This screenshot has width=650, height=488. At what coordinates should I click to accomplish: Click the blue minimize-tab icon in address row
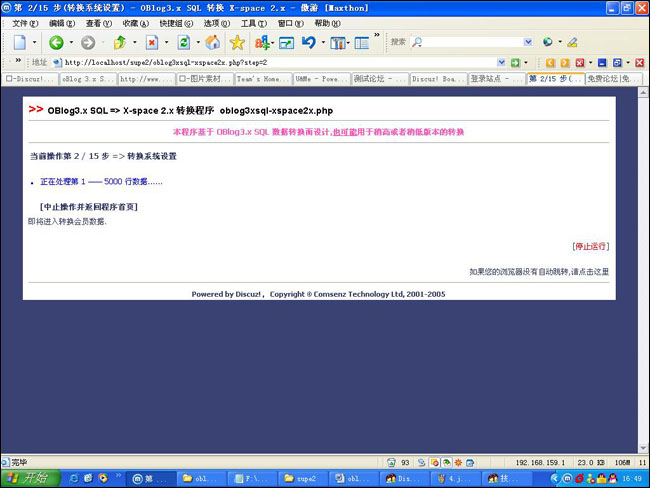602,63
